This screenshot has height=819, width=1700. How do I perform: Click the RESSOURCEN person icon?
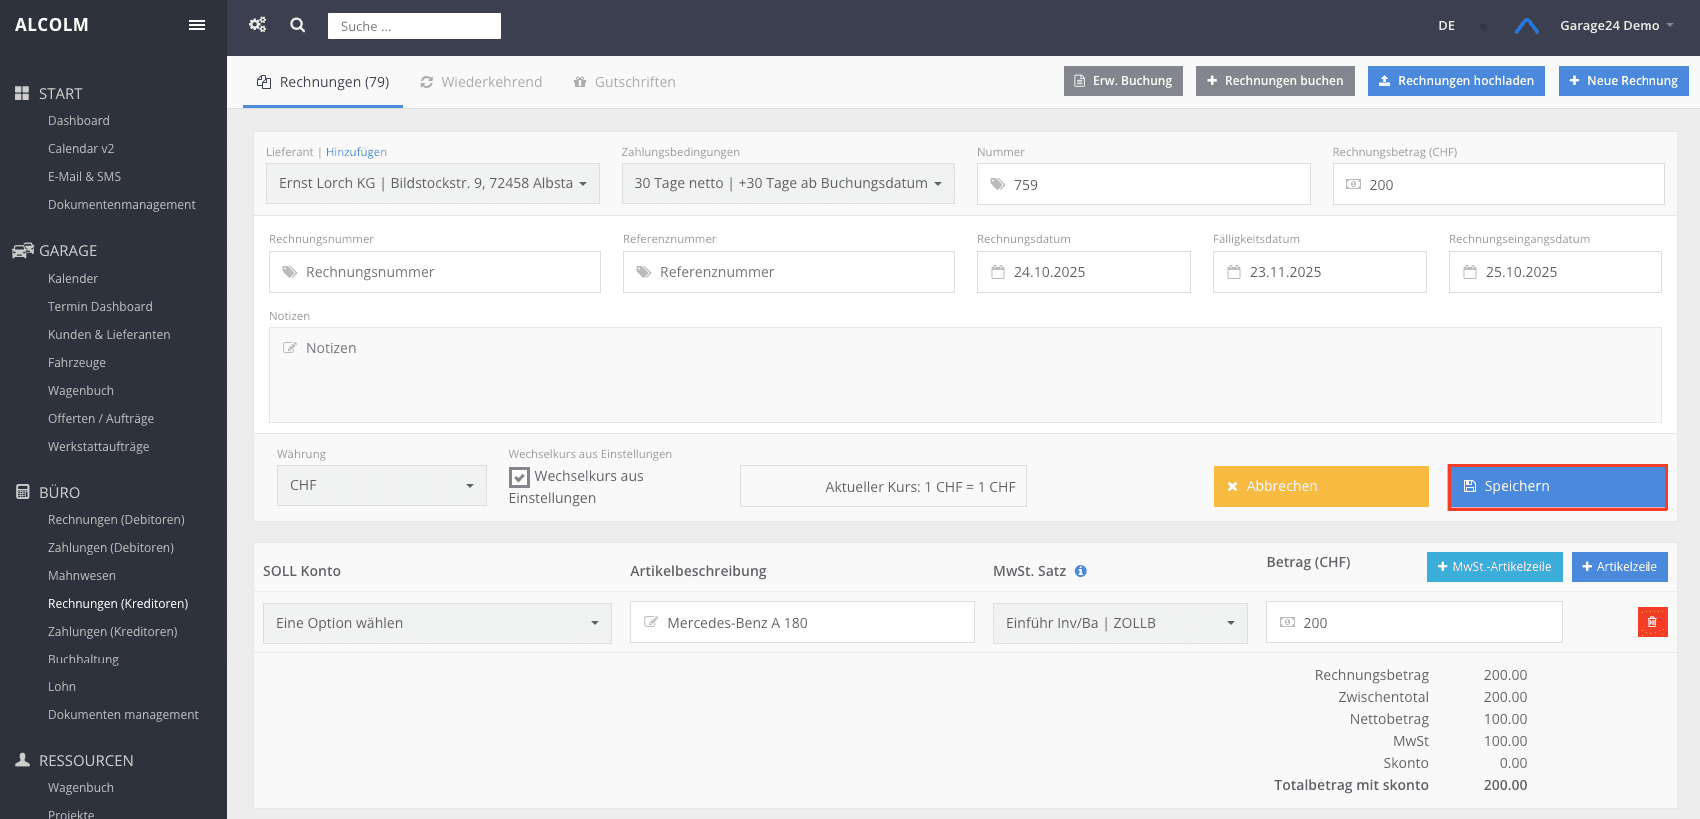[22, 760]
